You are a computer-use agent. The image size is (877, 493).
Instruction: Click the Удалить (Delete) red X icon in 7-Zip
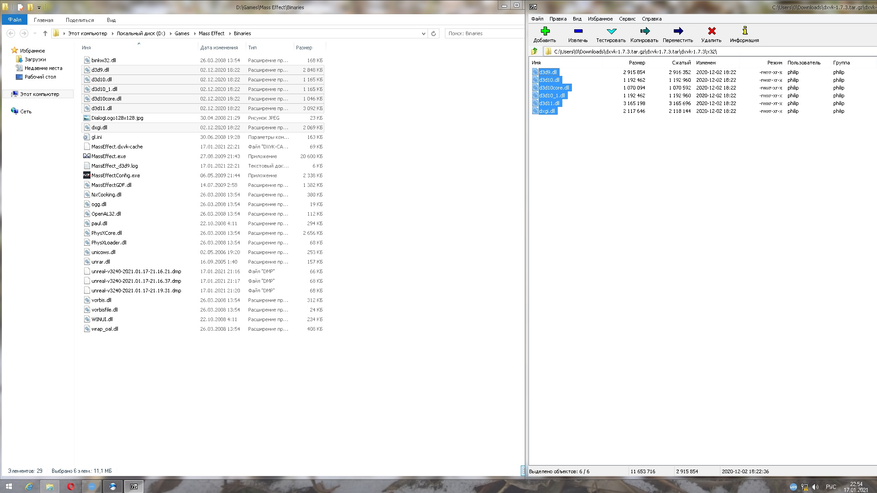[x=711, y=31]
